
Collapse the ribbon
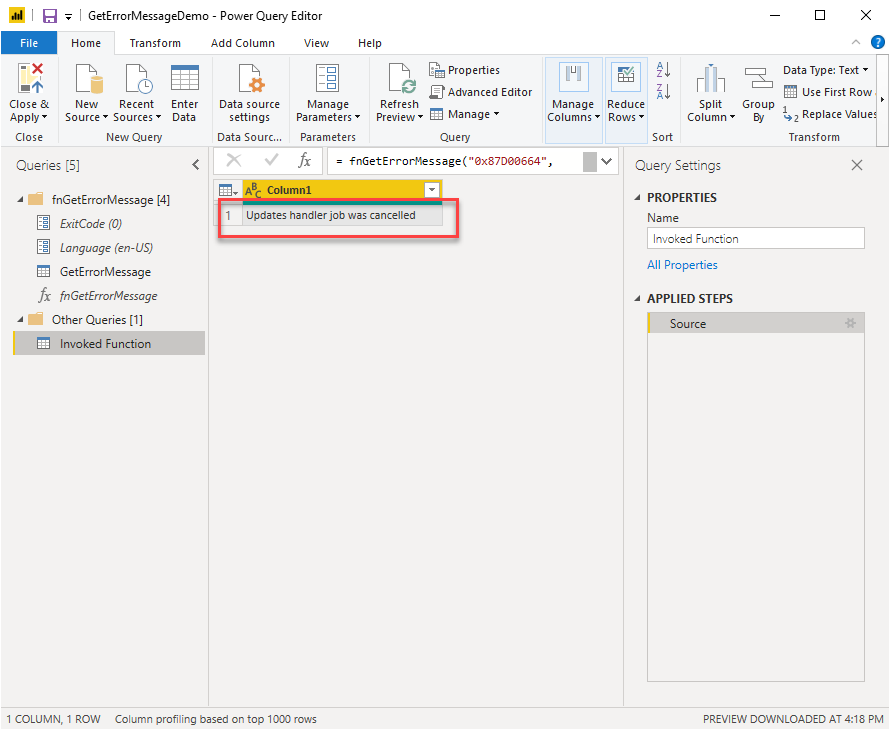(856, 42)
